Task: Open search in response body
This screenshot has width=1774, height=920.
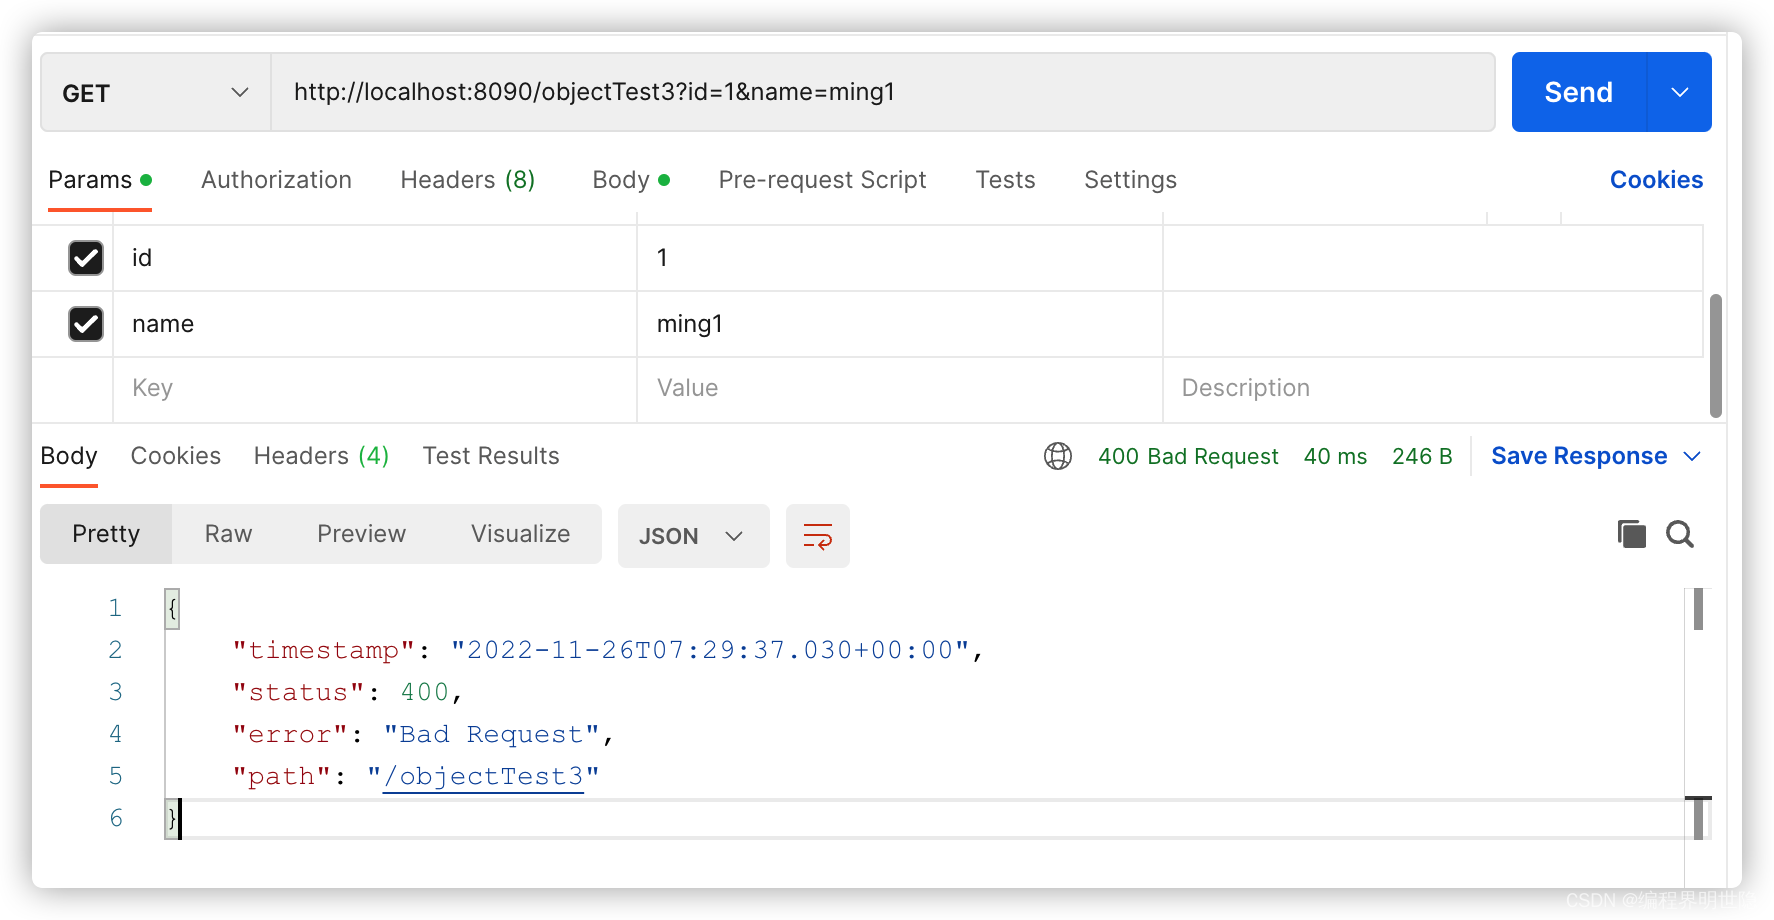Action: 1680,534
